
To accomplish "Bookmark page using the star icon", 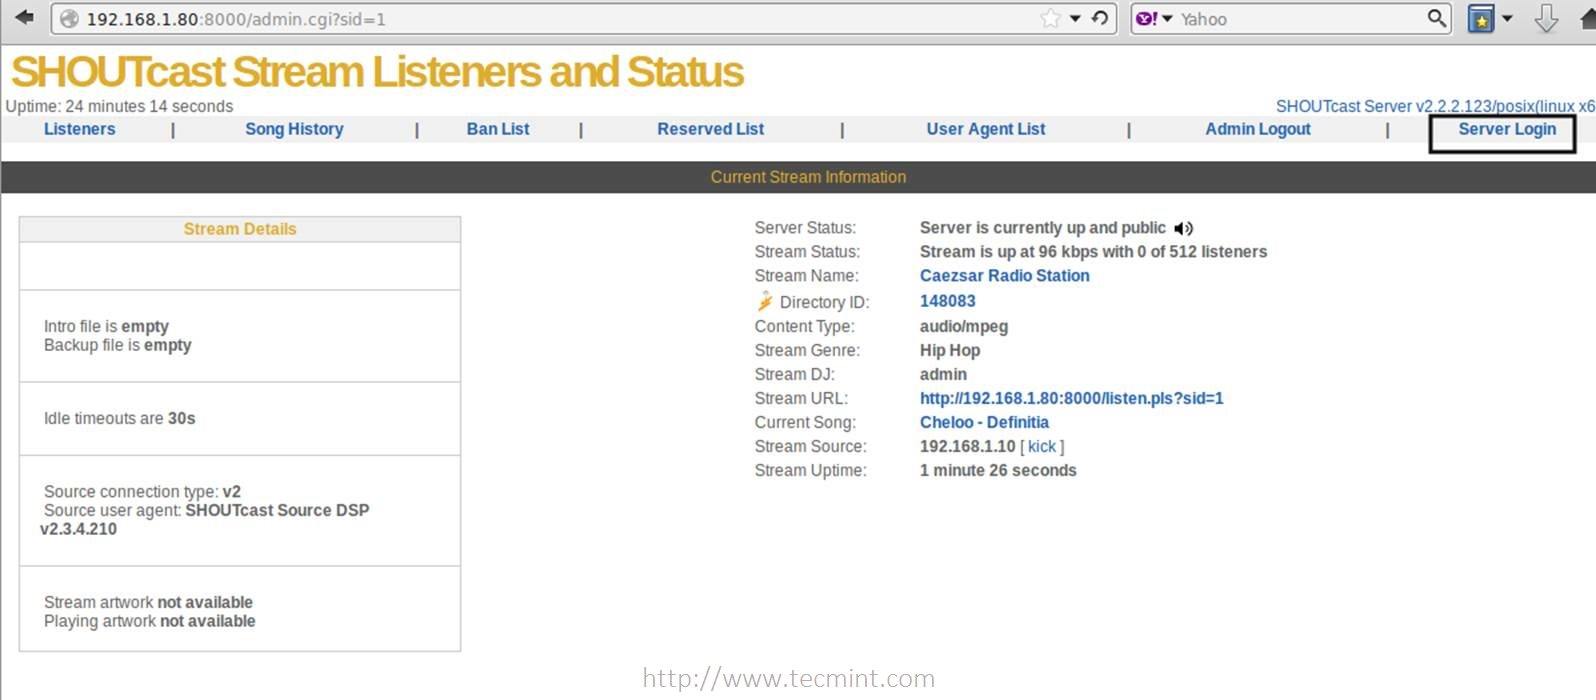I will point(1050,18).
